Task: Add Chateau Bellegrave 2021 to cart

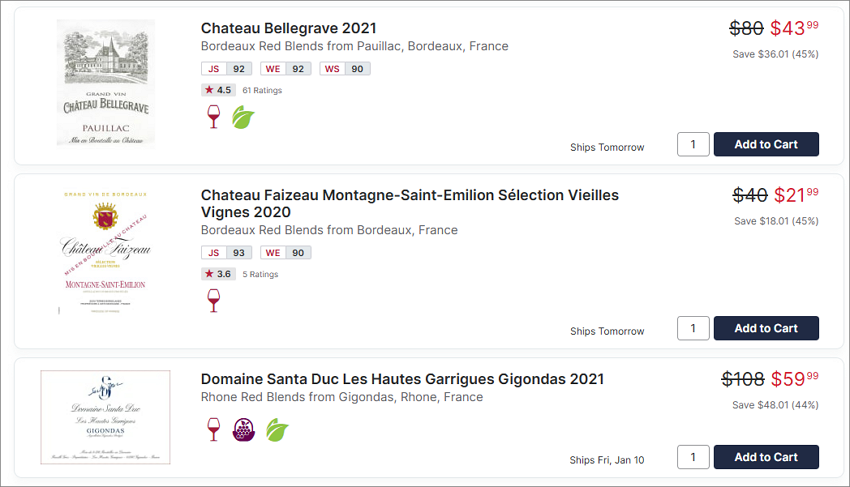Action: [766, 144]
